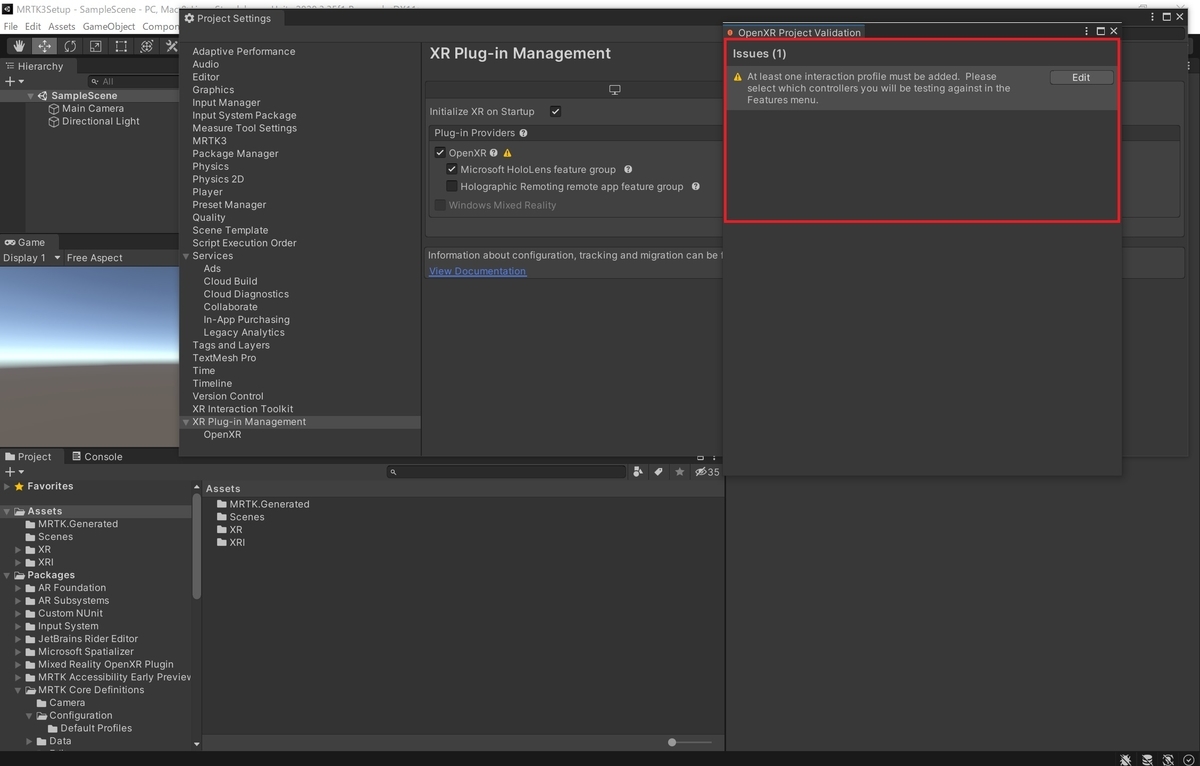The height and width of the screenshot is (766, 1200).
Task: Expand the Favorites section in Project
Action: point(7,486)
